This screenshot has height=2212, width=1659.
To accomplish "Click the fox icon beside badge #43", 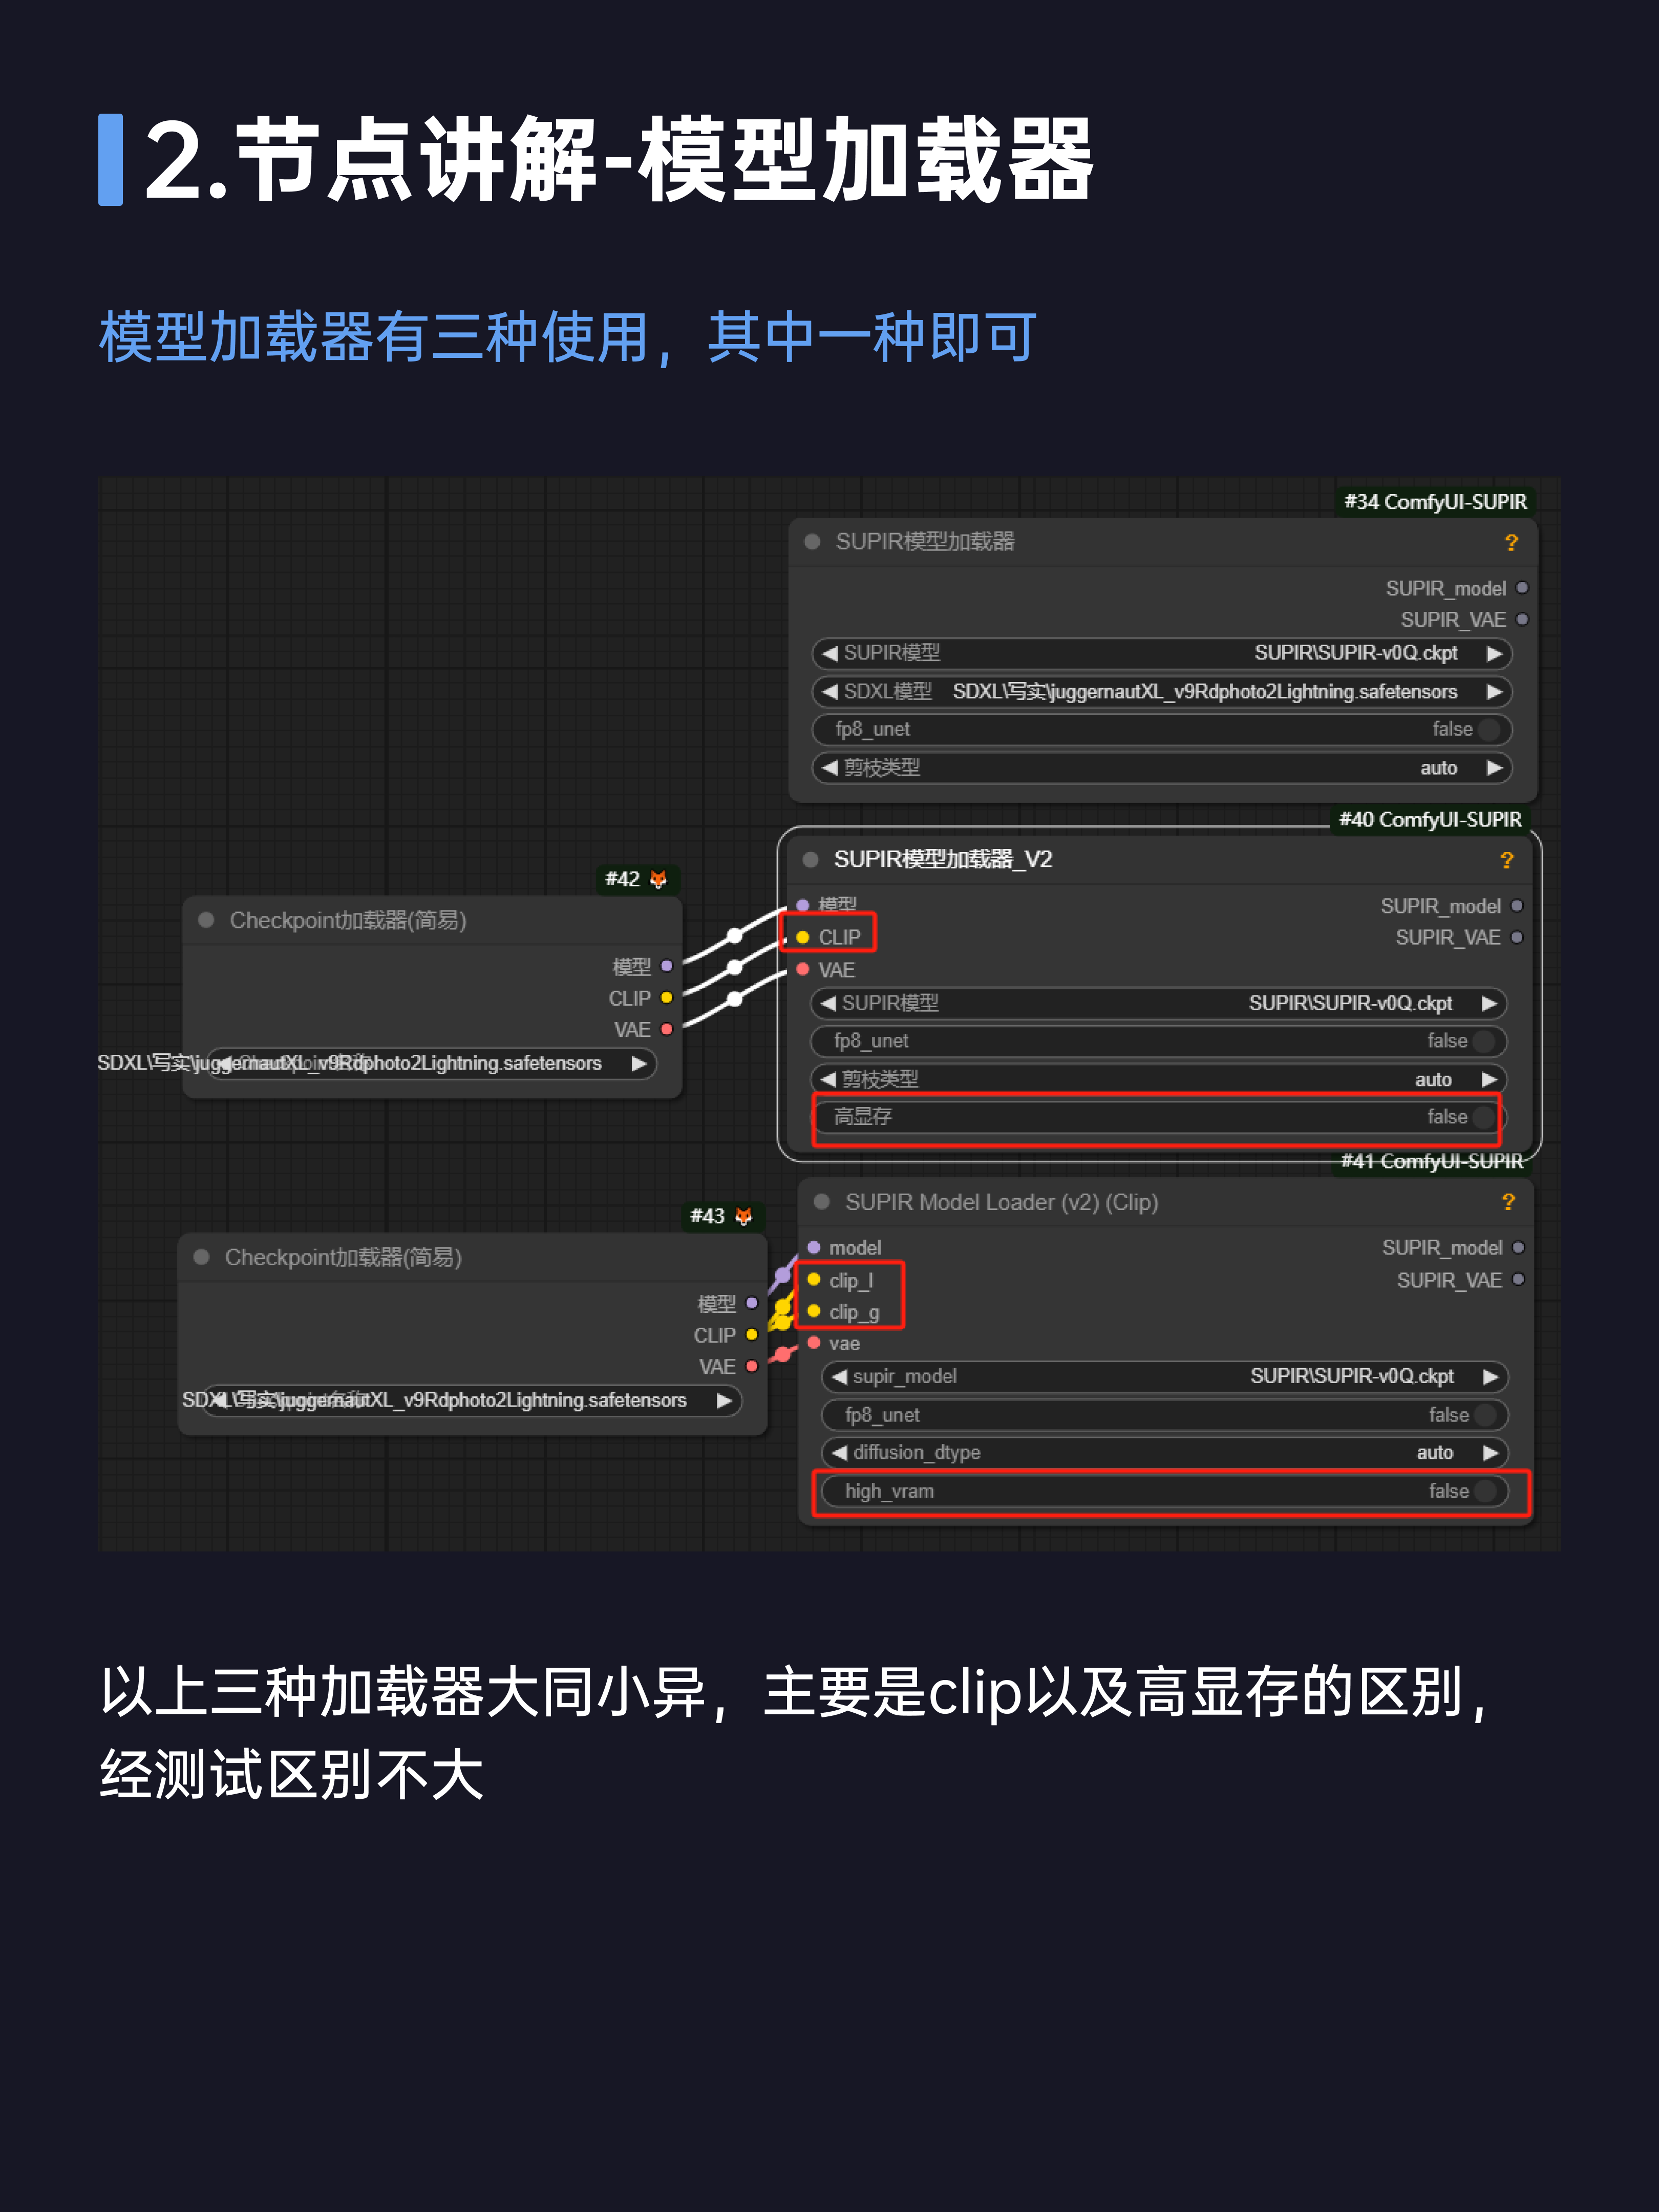I will tap(744, 1216).
